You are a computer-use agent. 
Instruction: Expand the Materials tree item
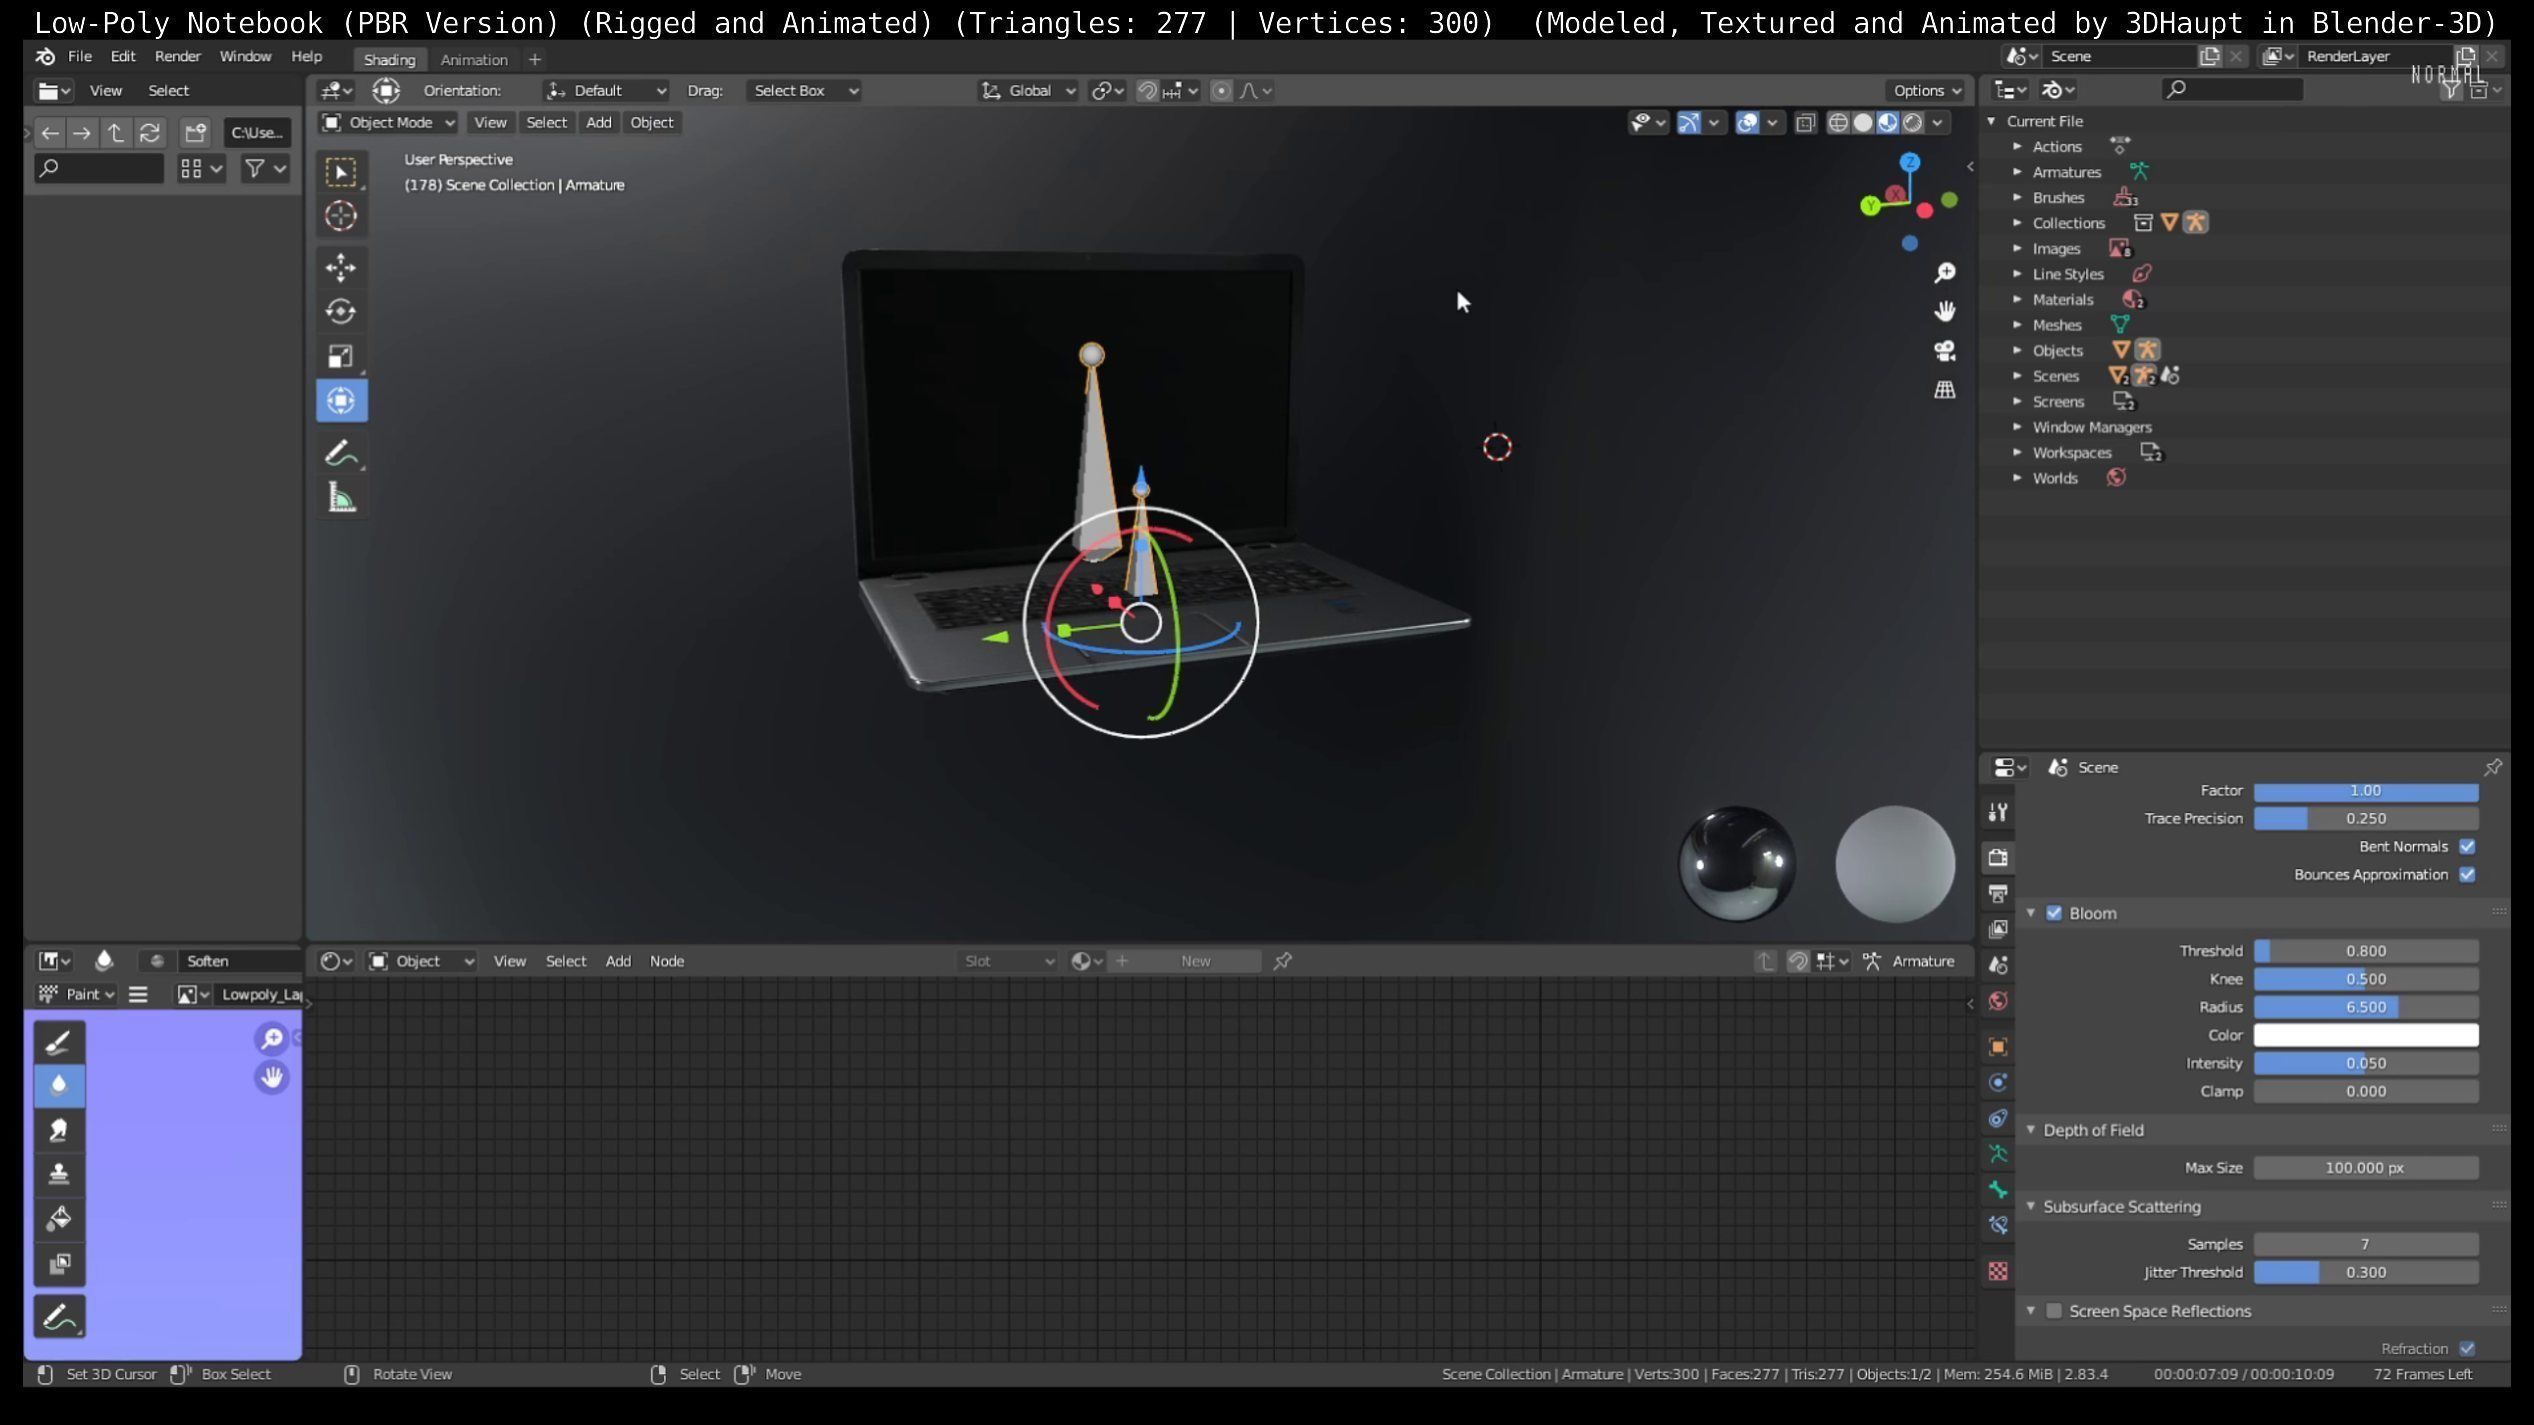coord(2018,299)
